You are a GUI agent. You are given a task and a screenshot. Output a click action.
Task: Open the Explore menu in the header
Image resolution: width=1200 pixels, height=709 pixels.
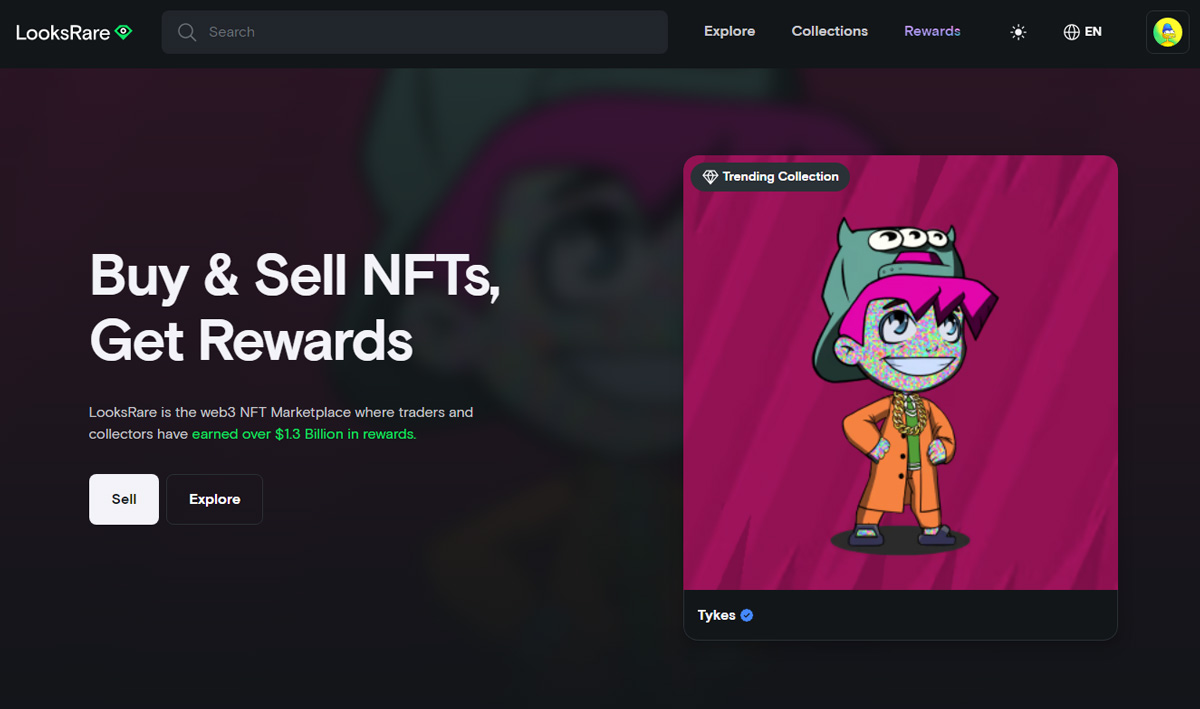729,31
